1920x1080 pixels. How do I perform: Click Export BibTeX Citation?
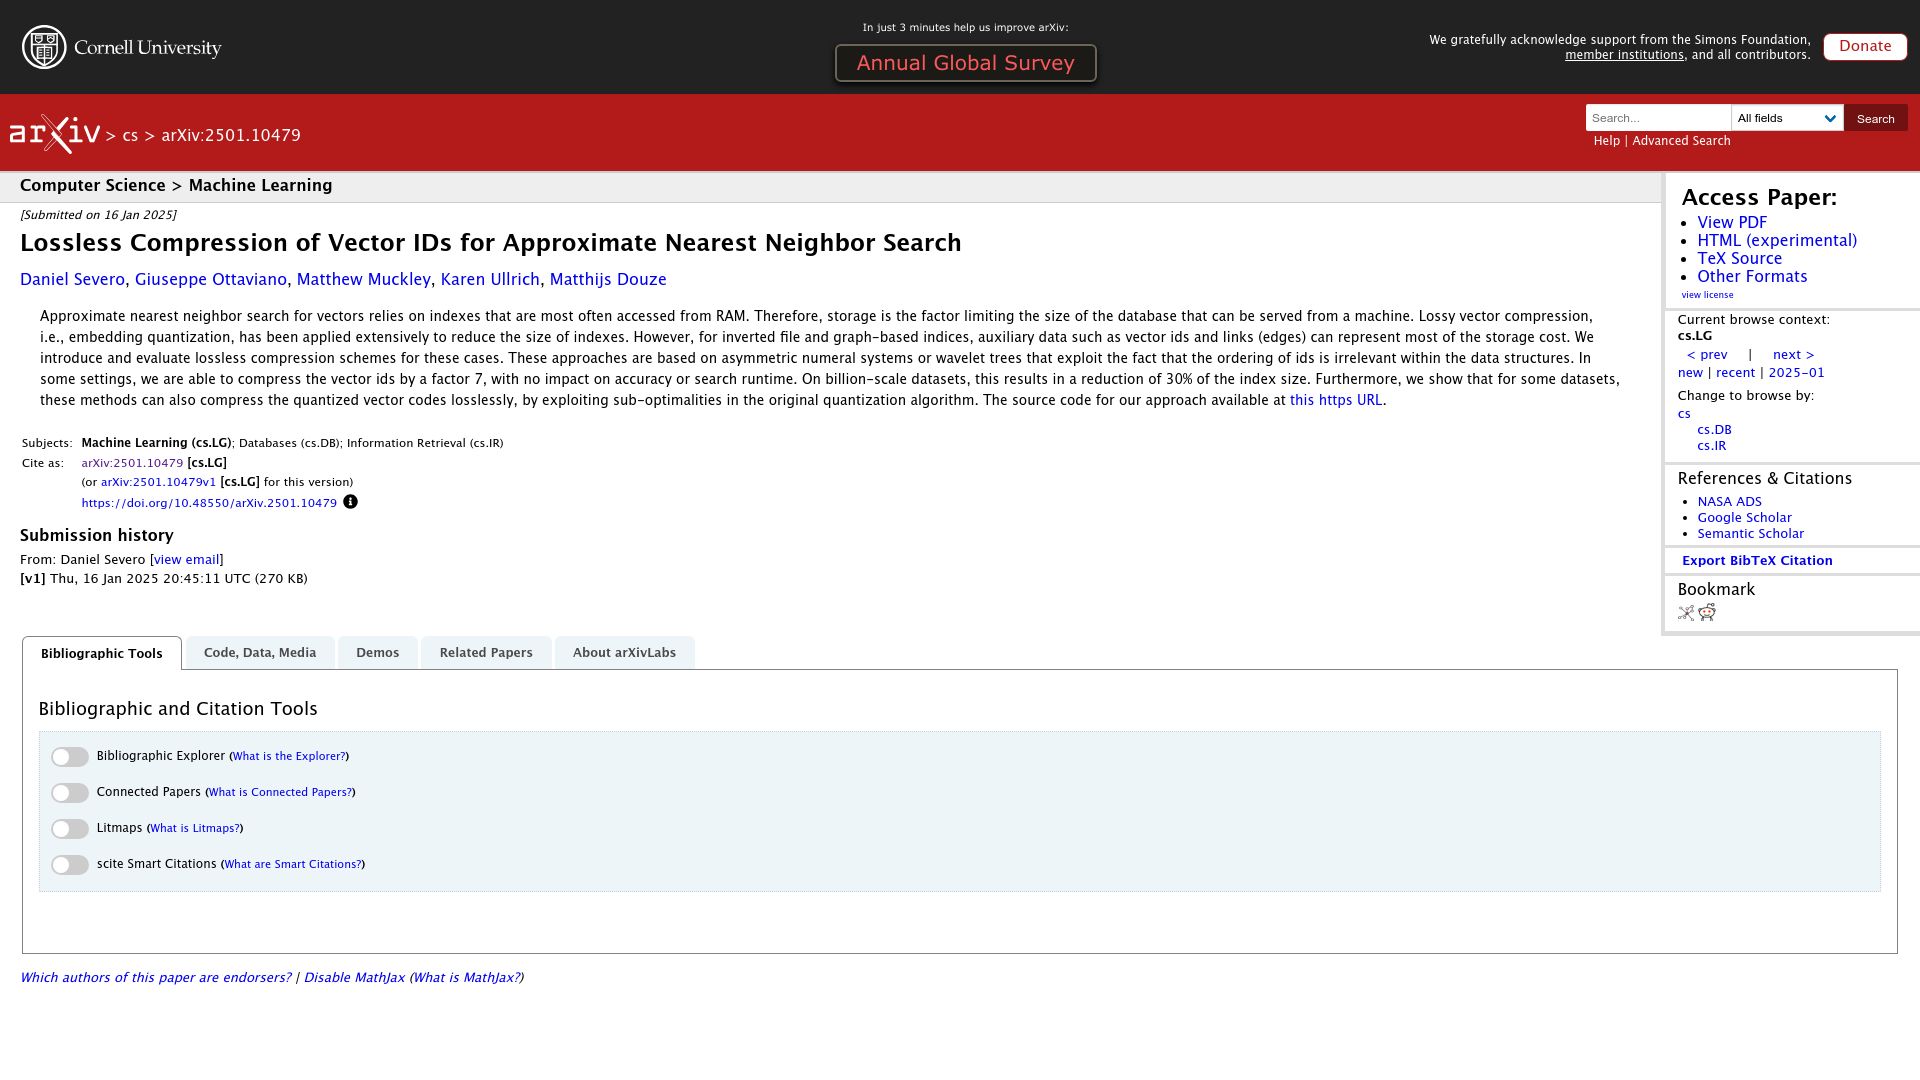click(1757, 561)
